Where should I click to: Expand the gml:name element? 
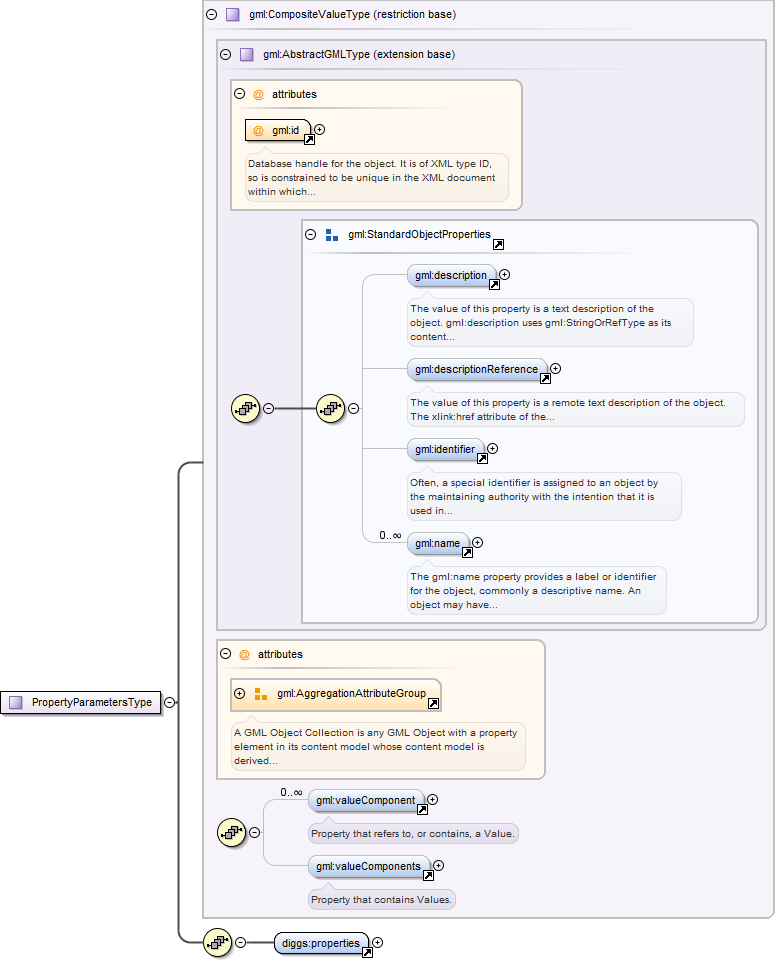coord(477,543)
